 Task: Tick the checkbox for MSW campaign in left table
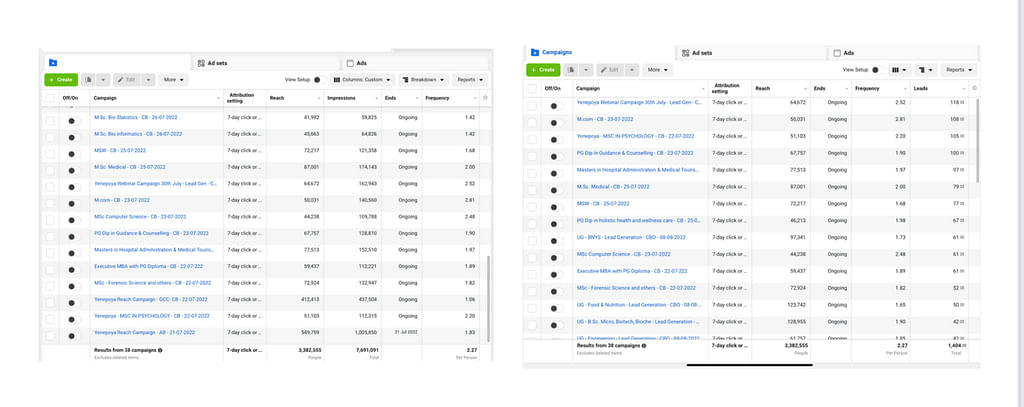(x=51, y=150)
